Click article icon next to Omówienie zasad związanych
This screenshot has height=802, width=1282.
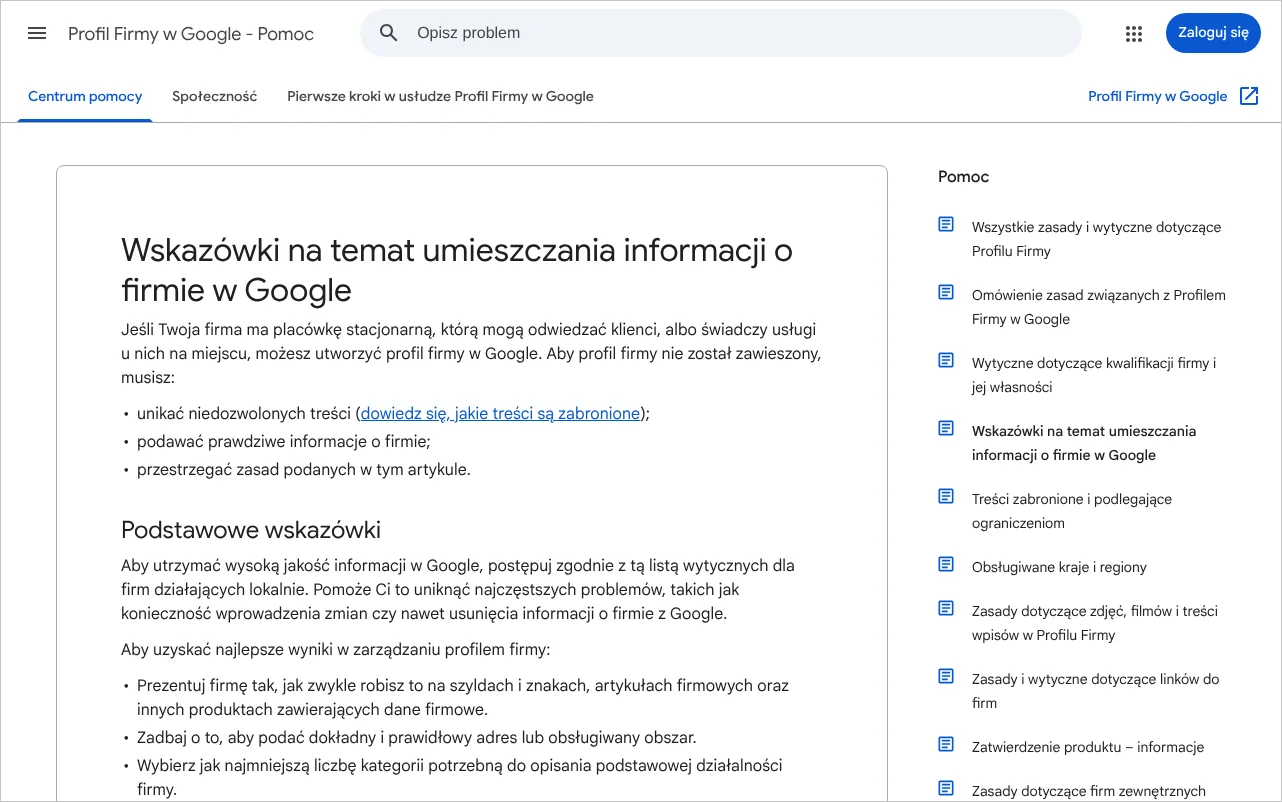(x=946, y=292)
